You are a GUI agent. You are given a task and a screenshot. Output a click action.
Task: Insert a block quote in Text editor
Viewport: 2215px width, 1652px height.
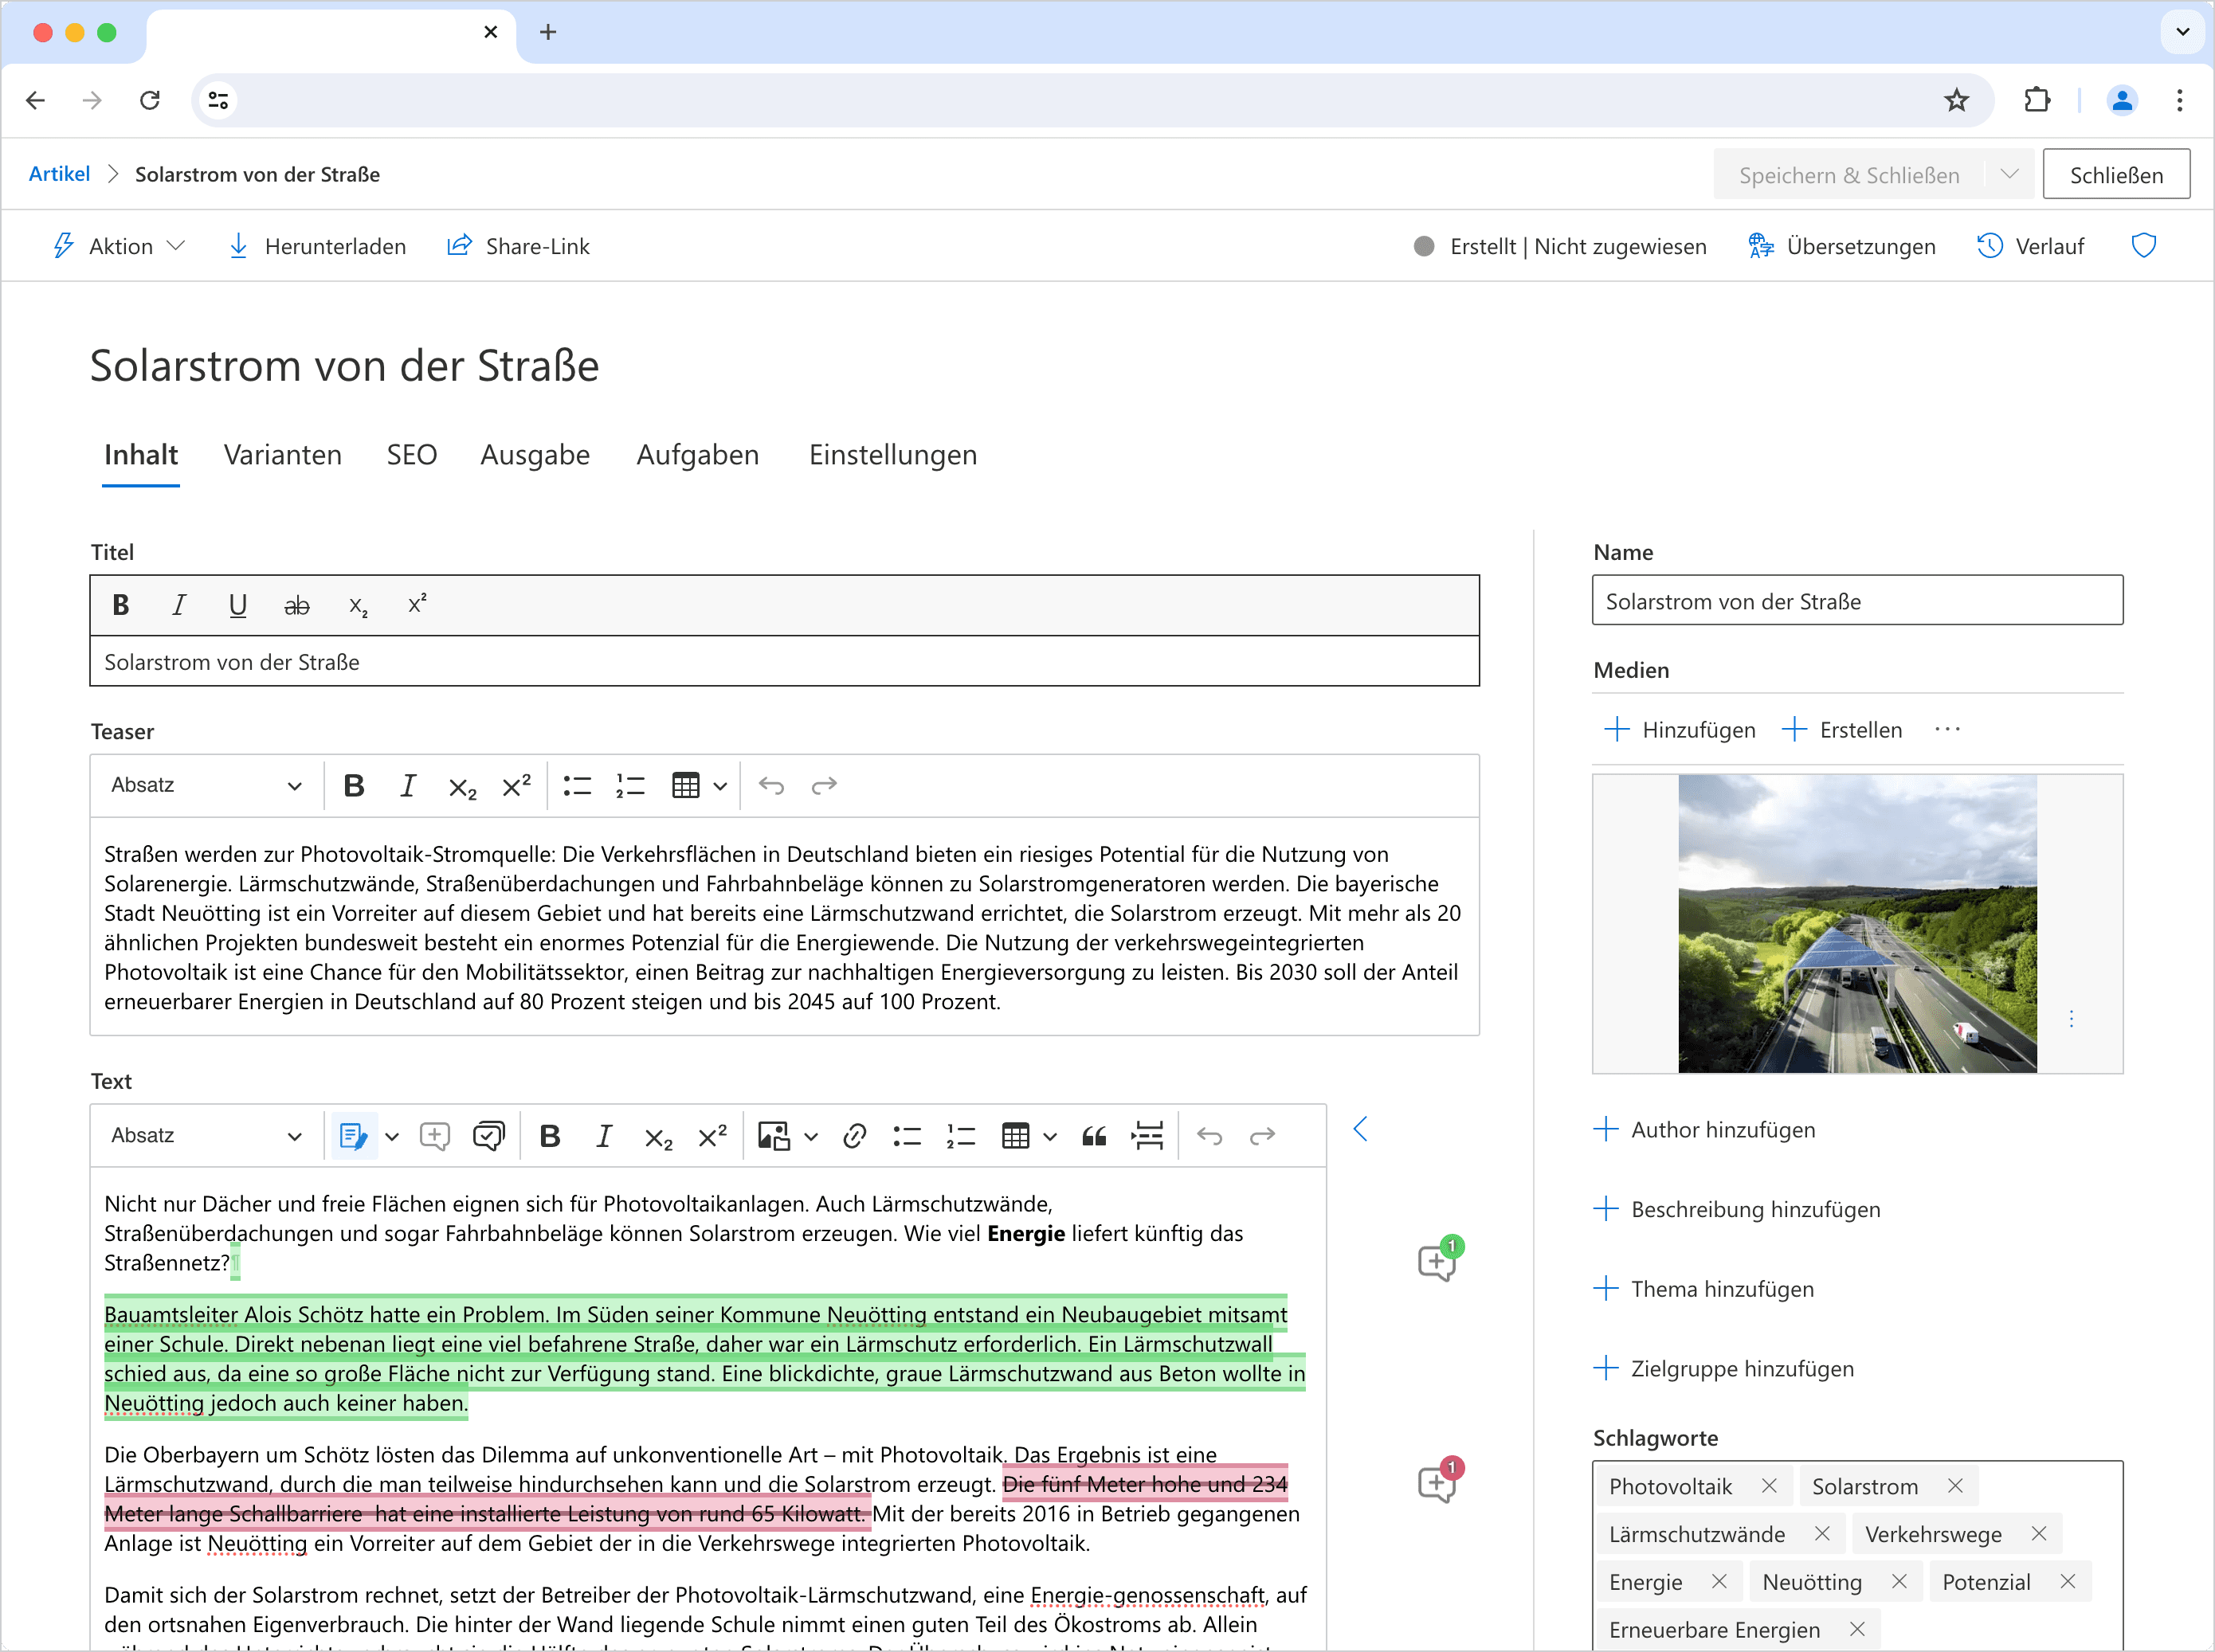[1094, 1136]
